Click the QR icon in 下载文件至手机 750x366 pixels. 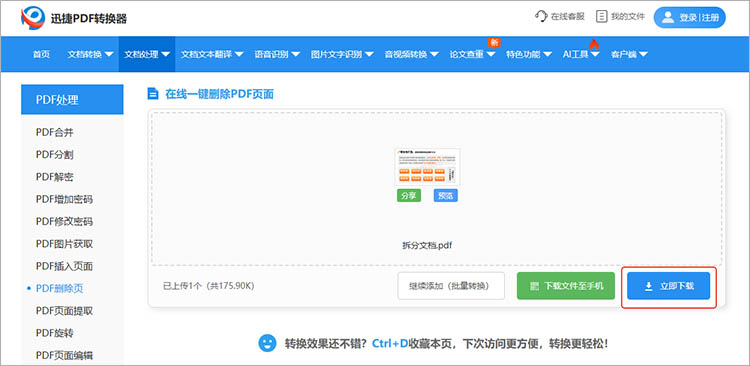click(x=534, y=287)
